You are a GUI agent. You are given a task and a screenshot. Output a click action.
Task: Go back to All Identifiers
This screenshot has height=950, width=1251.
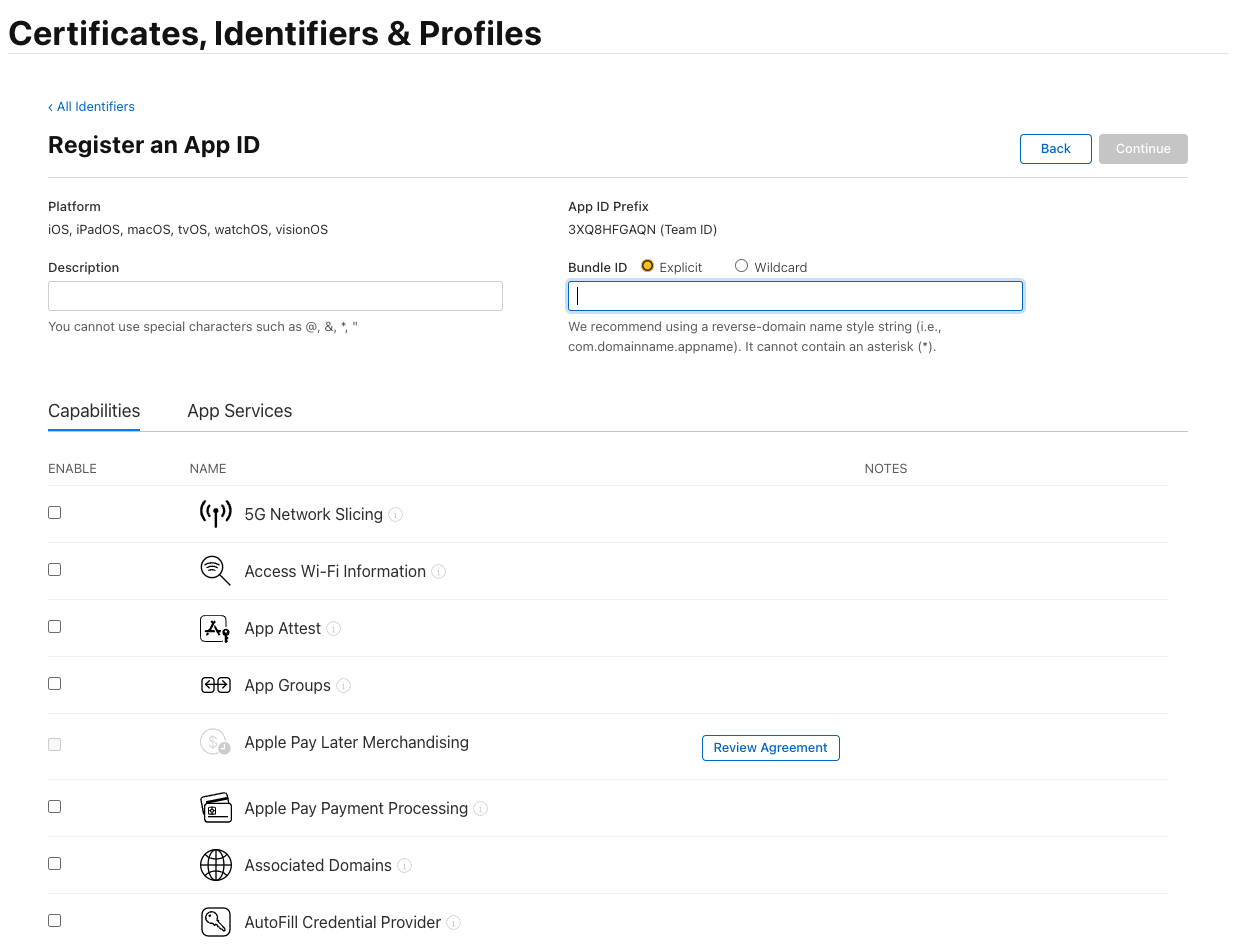[x=92, y=107]
